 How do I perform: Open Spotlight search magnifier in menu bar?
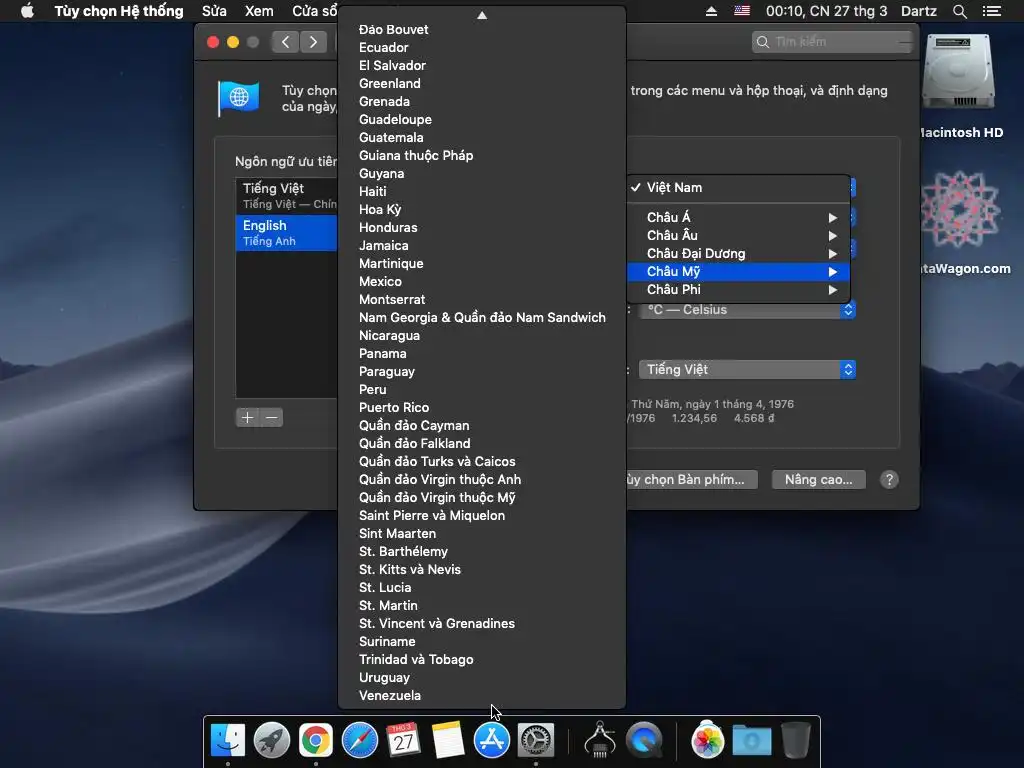(x=959, y=11)
